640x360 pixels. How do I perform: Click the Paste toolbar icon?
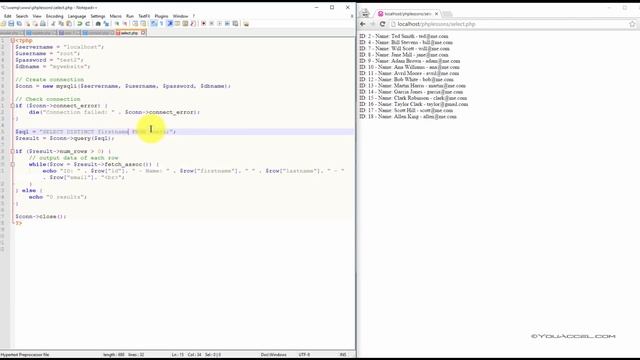coord(69,24)
